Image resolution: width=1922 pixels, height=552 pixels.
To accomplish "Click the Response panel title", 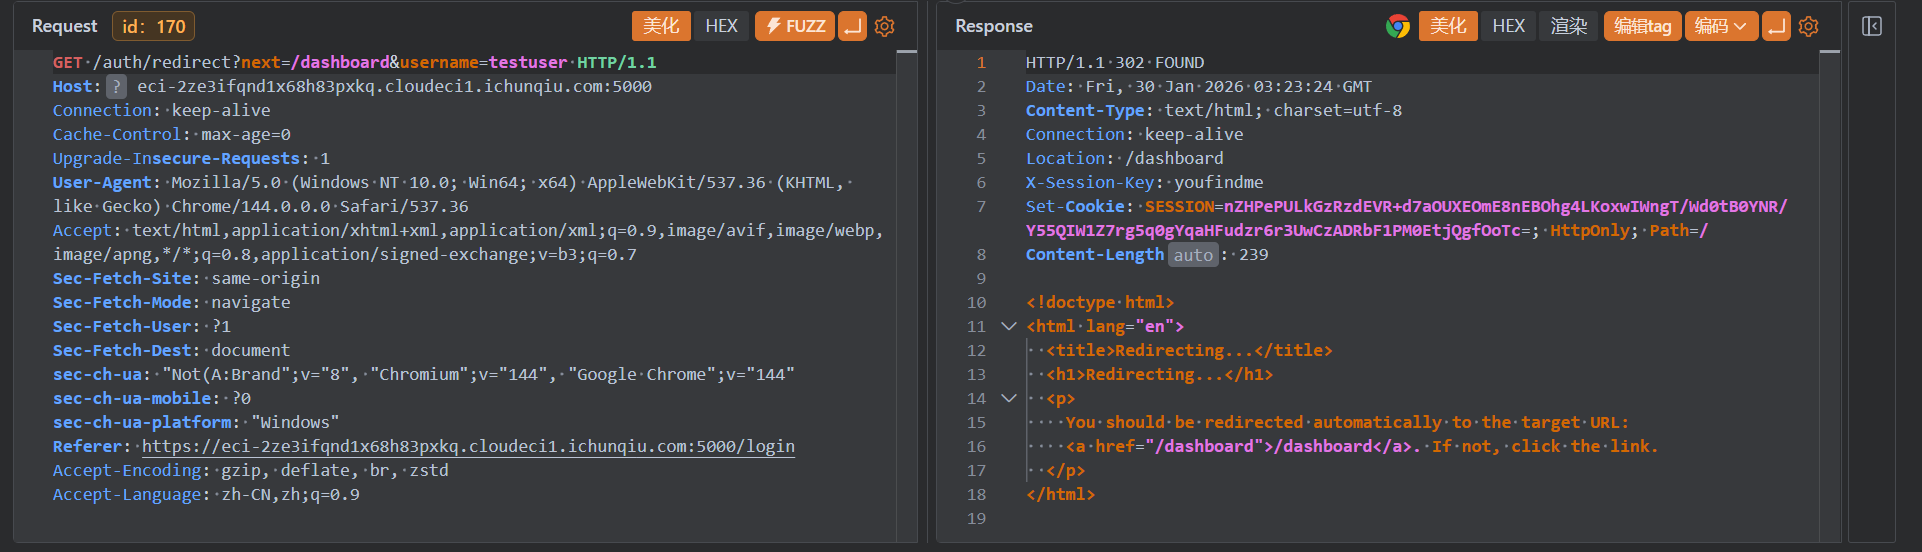I will 994,26.
